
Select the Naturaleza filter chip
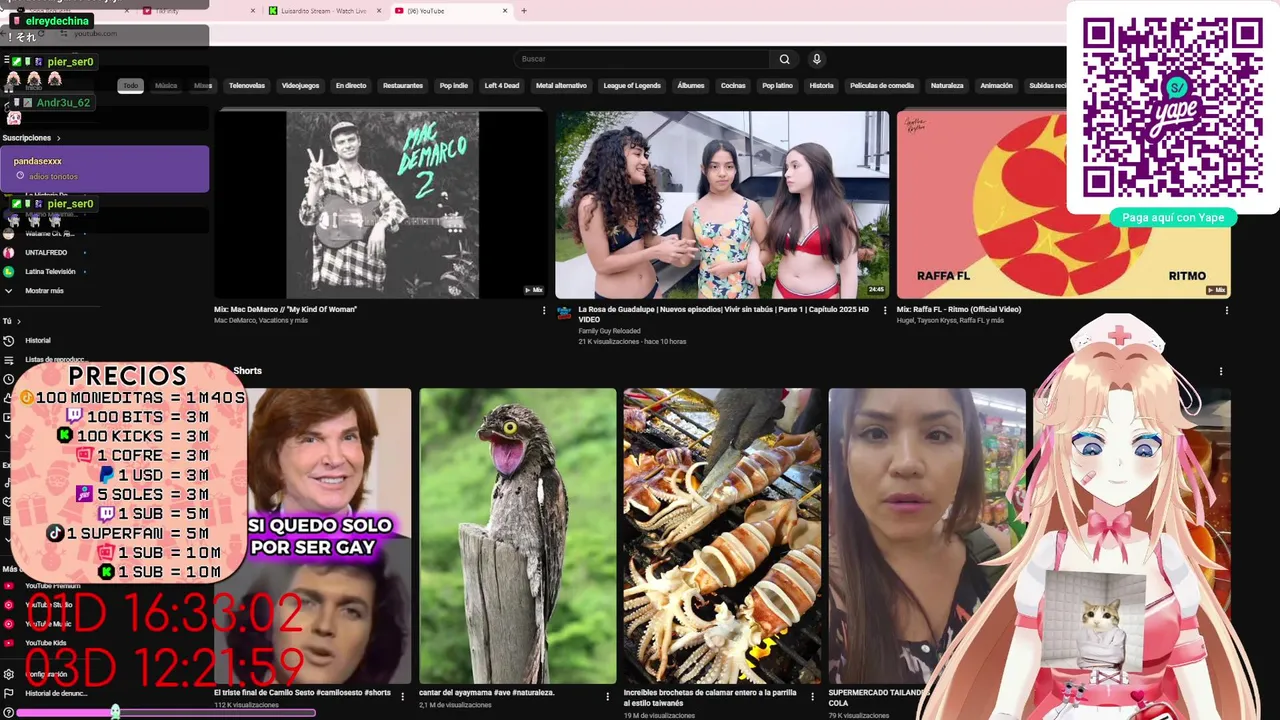click(947, 86)
